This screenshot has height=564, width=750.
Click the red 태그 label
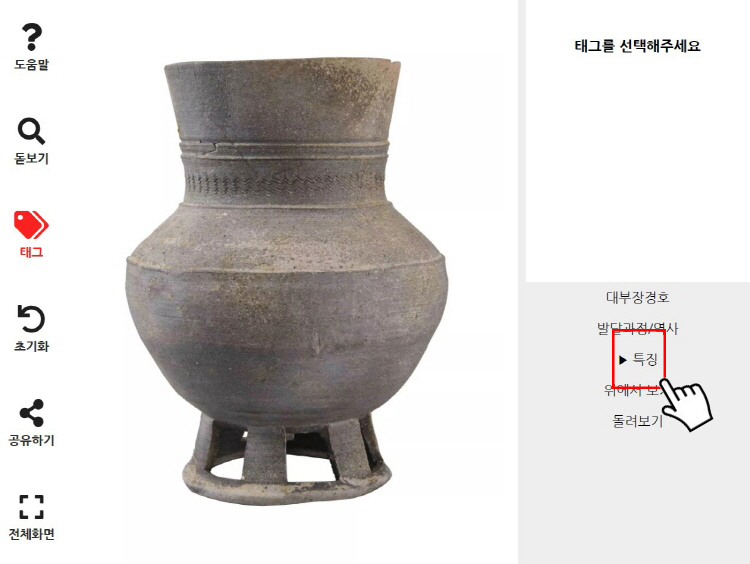(32, 252)
